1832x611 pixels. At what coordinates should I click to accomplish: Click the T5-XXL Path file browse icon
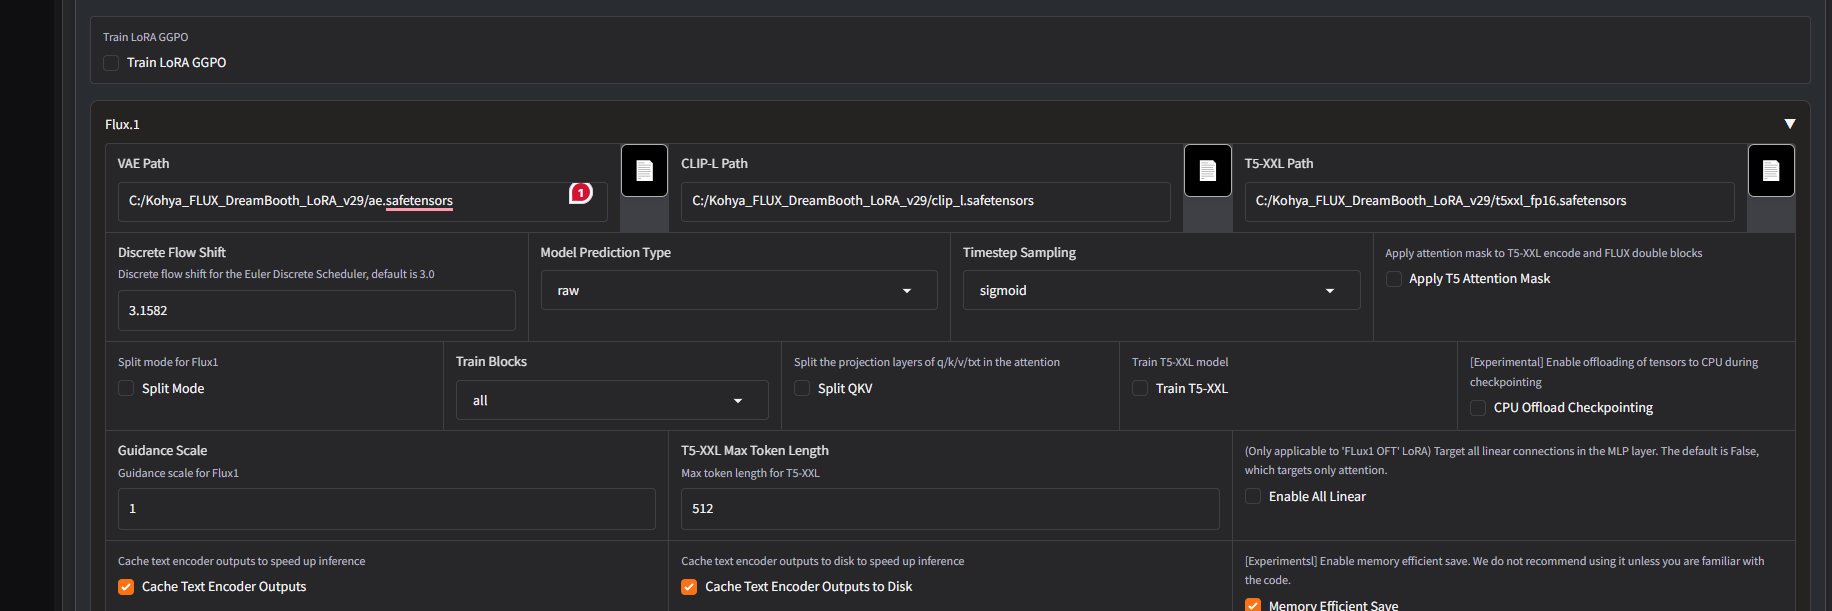(x=1770, y=171)
